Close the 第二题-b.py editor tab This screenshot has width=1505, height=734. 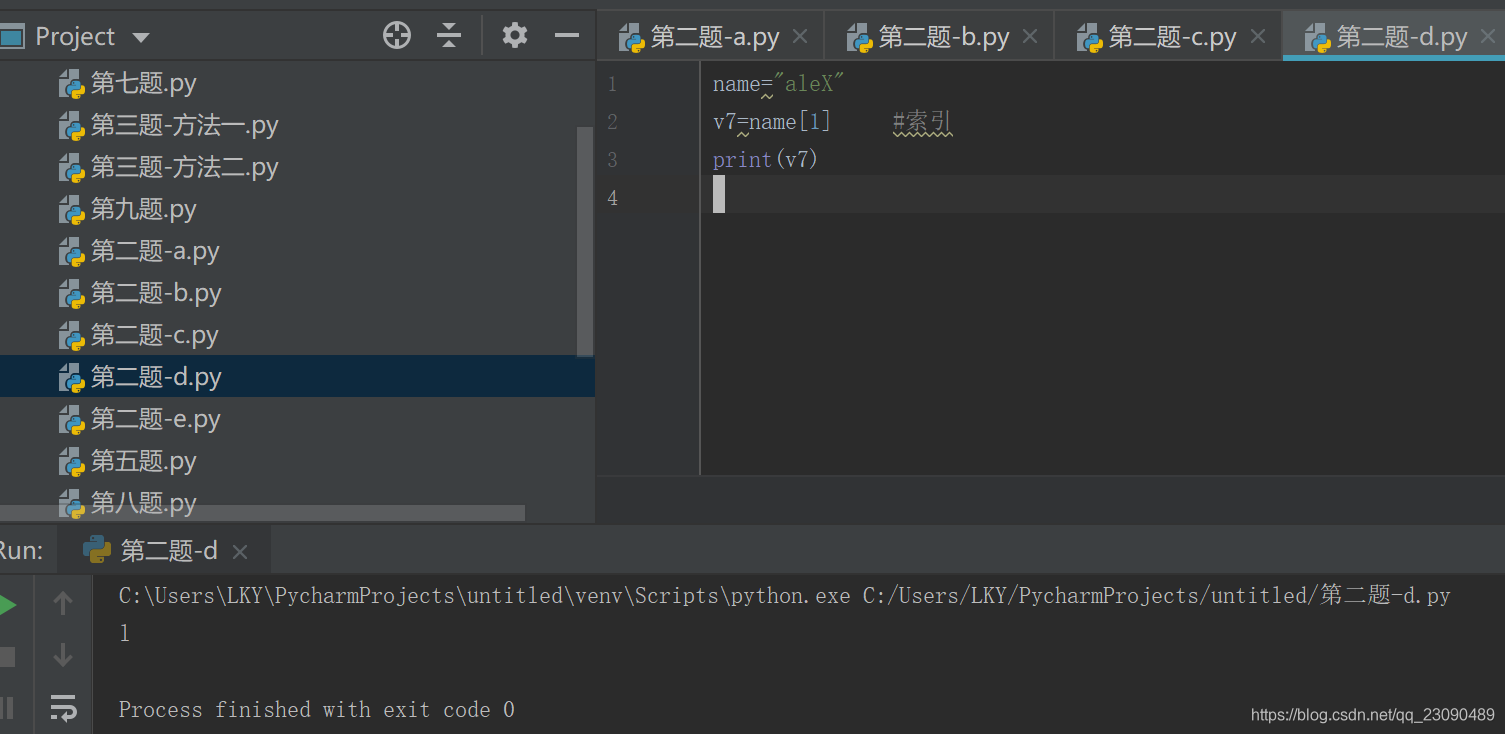(1030, 37)
